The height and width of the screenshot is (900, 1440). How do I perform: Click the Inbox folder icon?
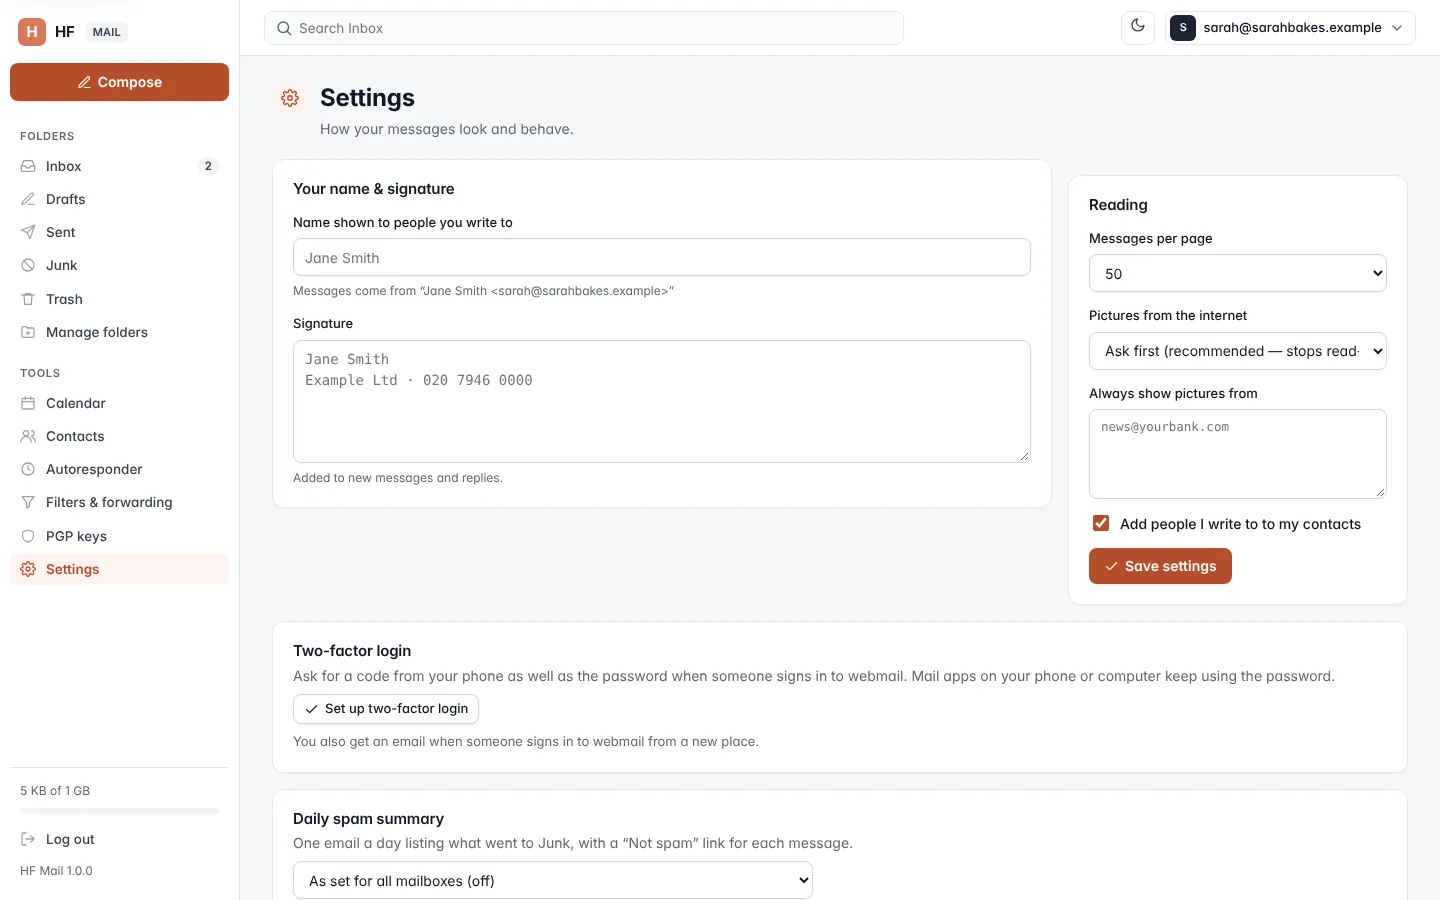(28, 166)
